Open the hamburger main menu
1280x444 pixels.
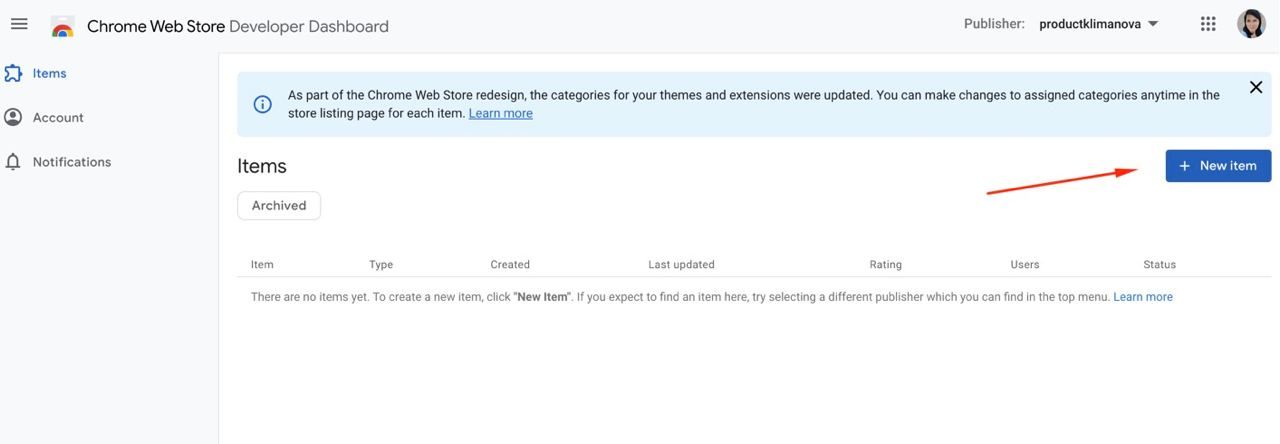(x=19, y=24)
